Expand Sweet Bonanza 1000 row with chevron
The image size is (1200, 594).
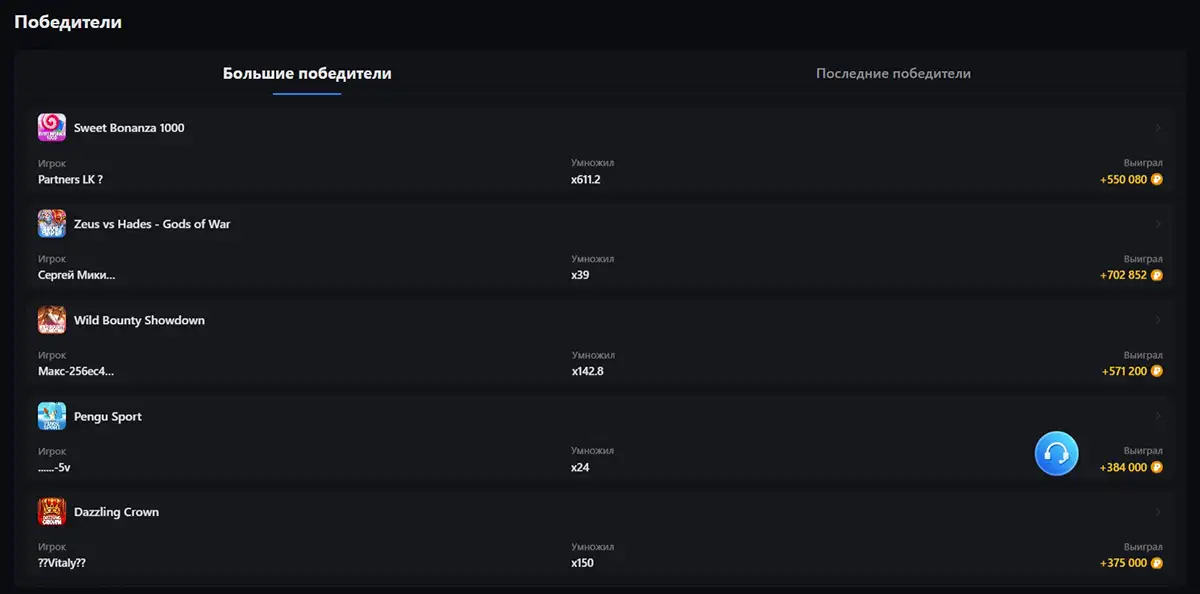1158,128
